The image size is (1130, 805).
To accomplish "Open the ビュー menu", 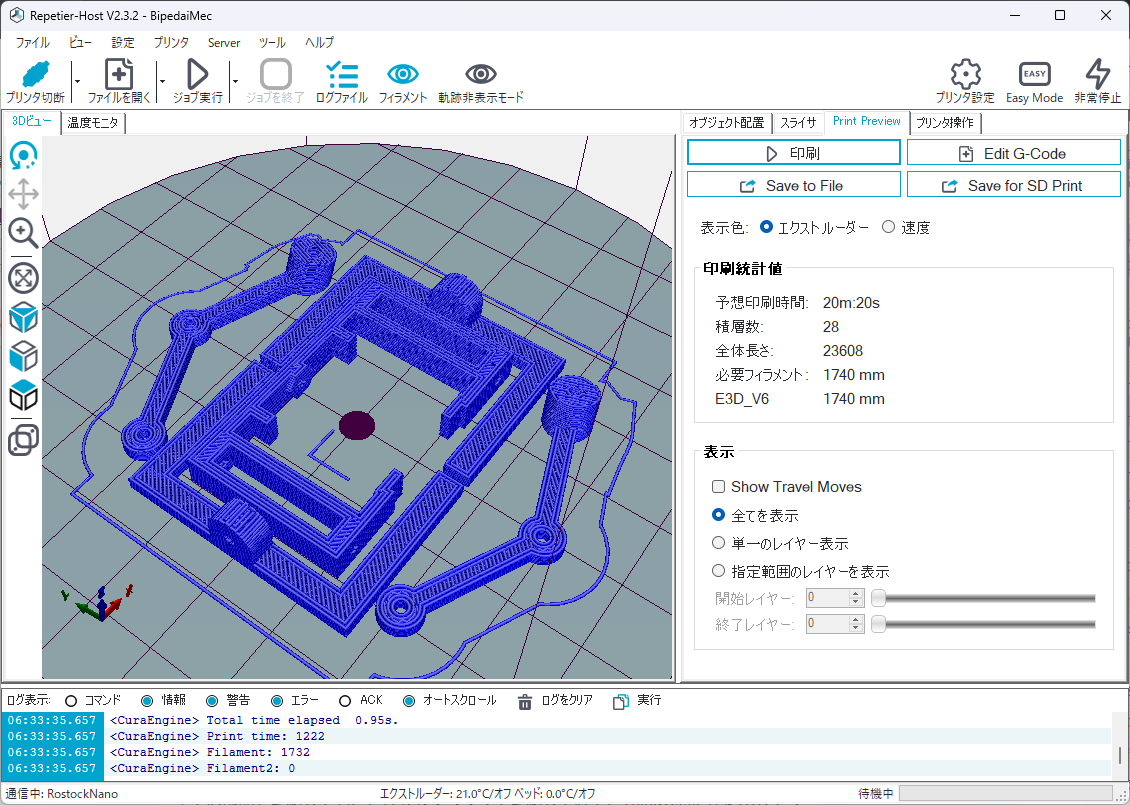I will (80, 43).
